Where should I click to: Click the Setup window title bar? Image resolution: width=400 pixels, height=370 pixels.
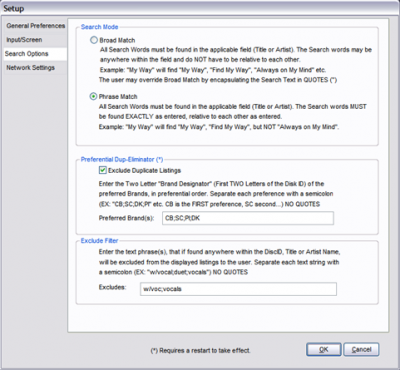pyautogui.click(x=200, y=8)
